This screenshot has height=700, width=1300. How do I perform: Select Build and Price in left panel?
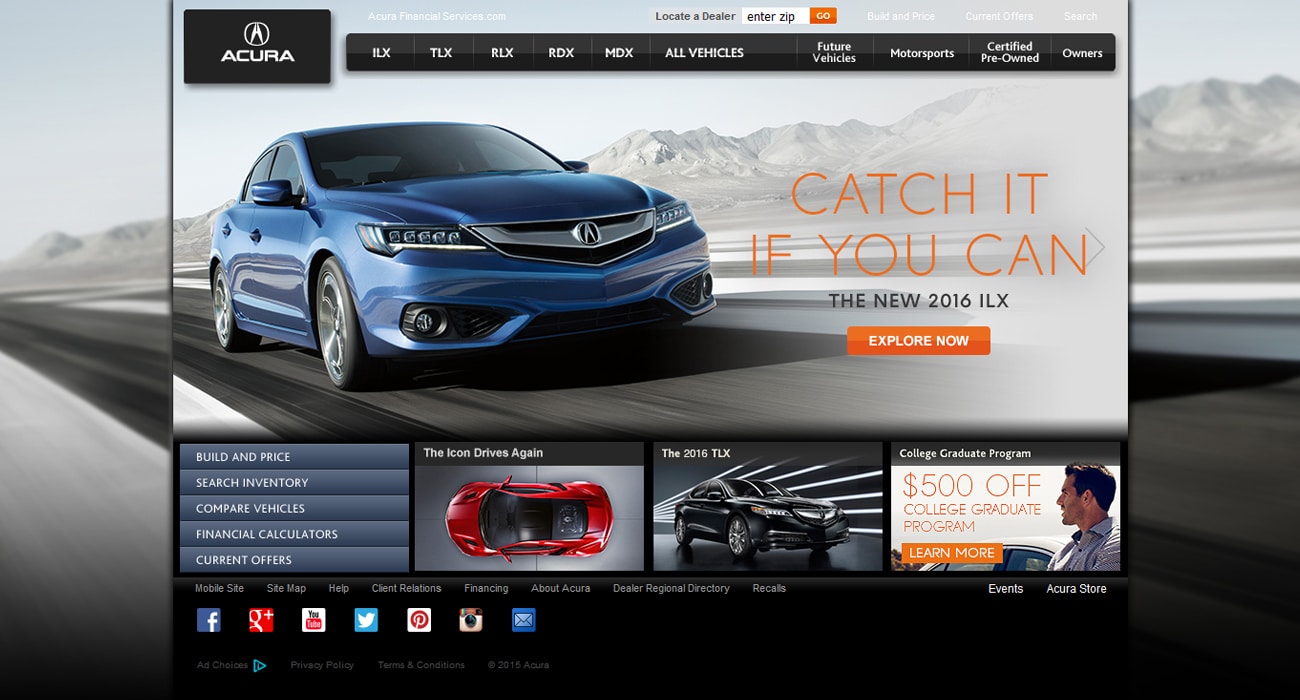pos(294,457)
